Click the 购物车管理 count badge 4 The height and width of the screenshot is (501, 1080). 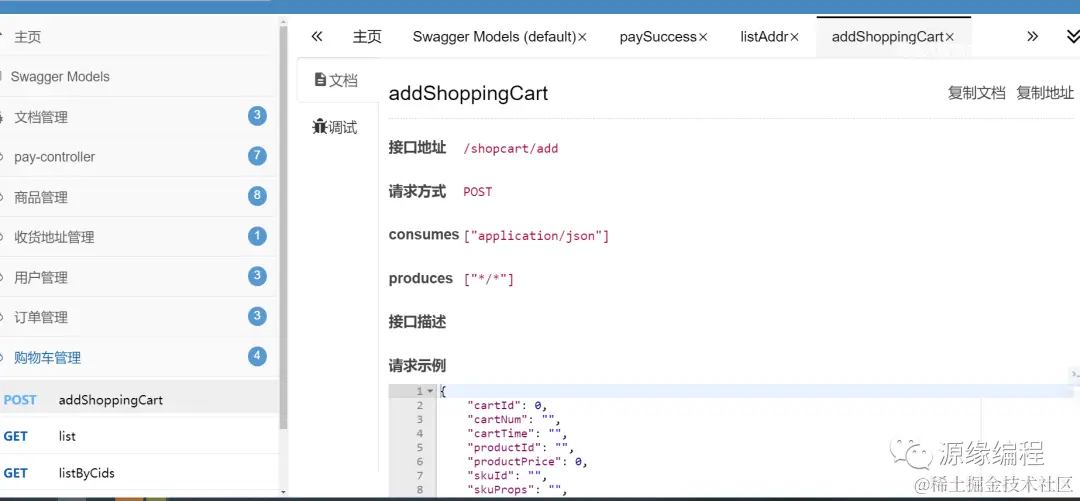(257, 356)
